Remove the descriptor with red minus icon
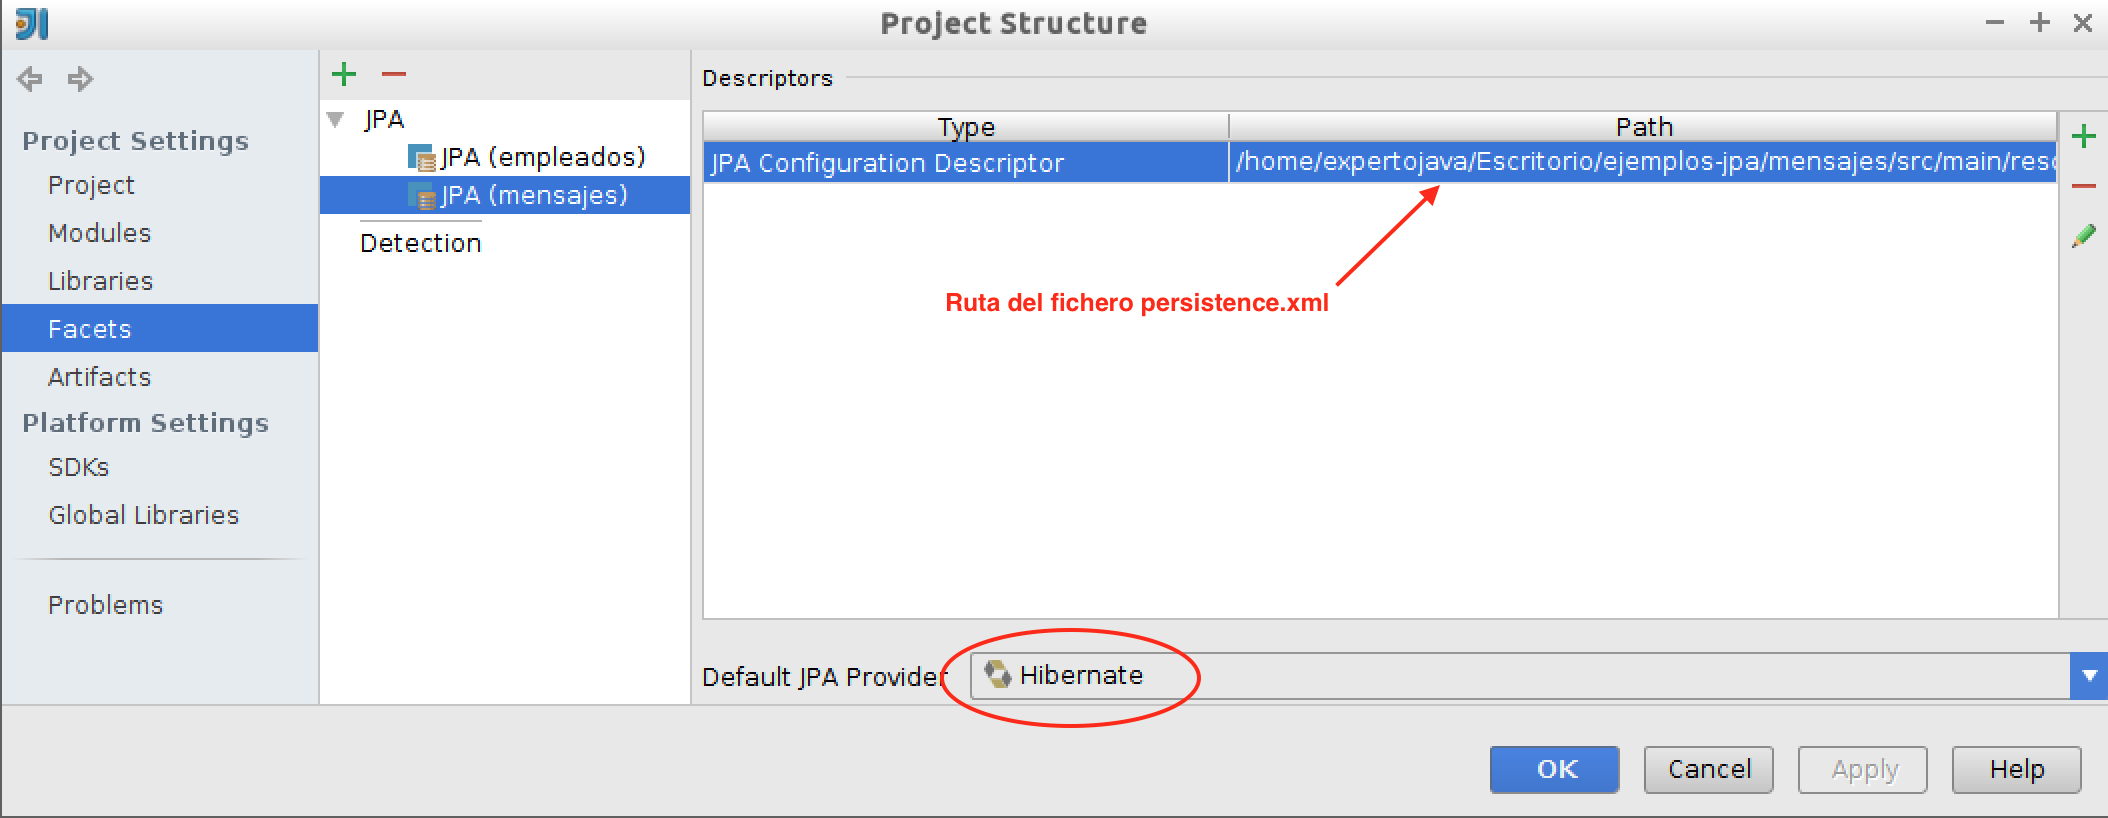 click(2084, 186)
